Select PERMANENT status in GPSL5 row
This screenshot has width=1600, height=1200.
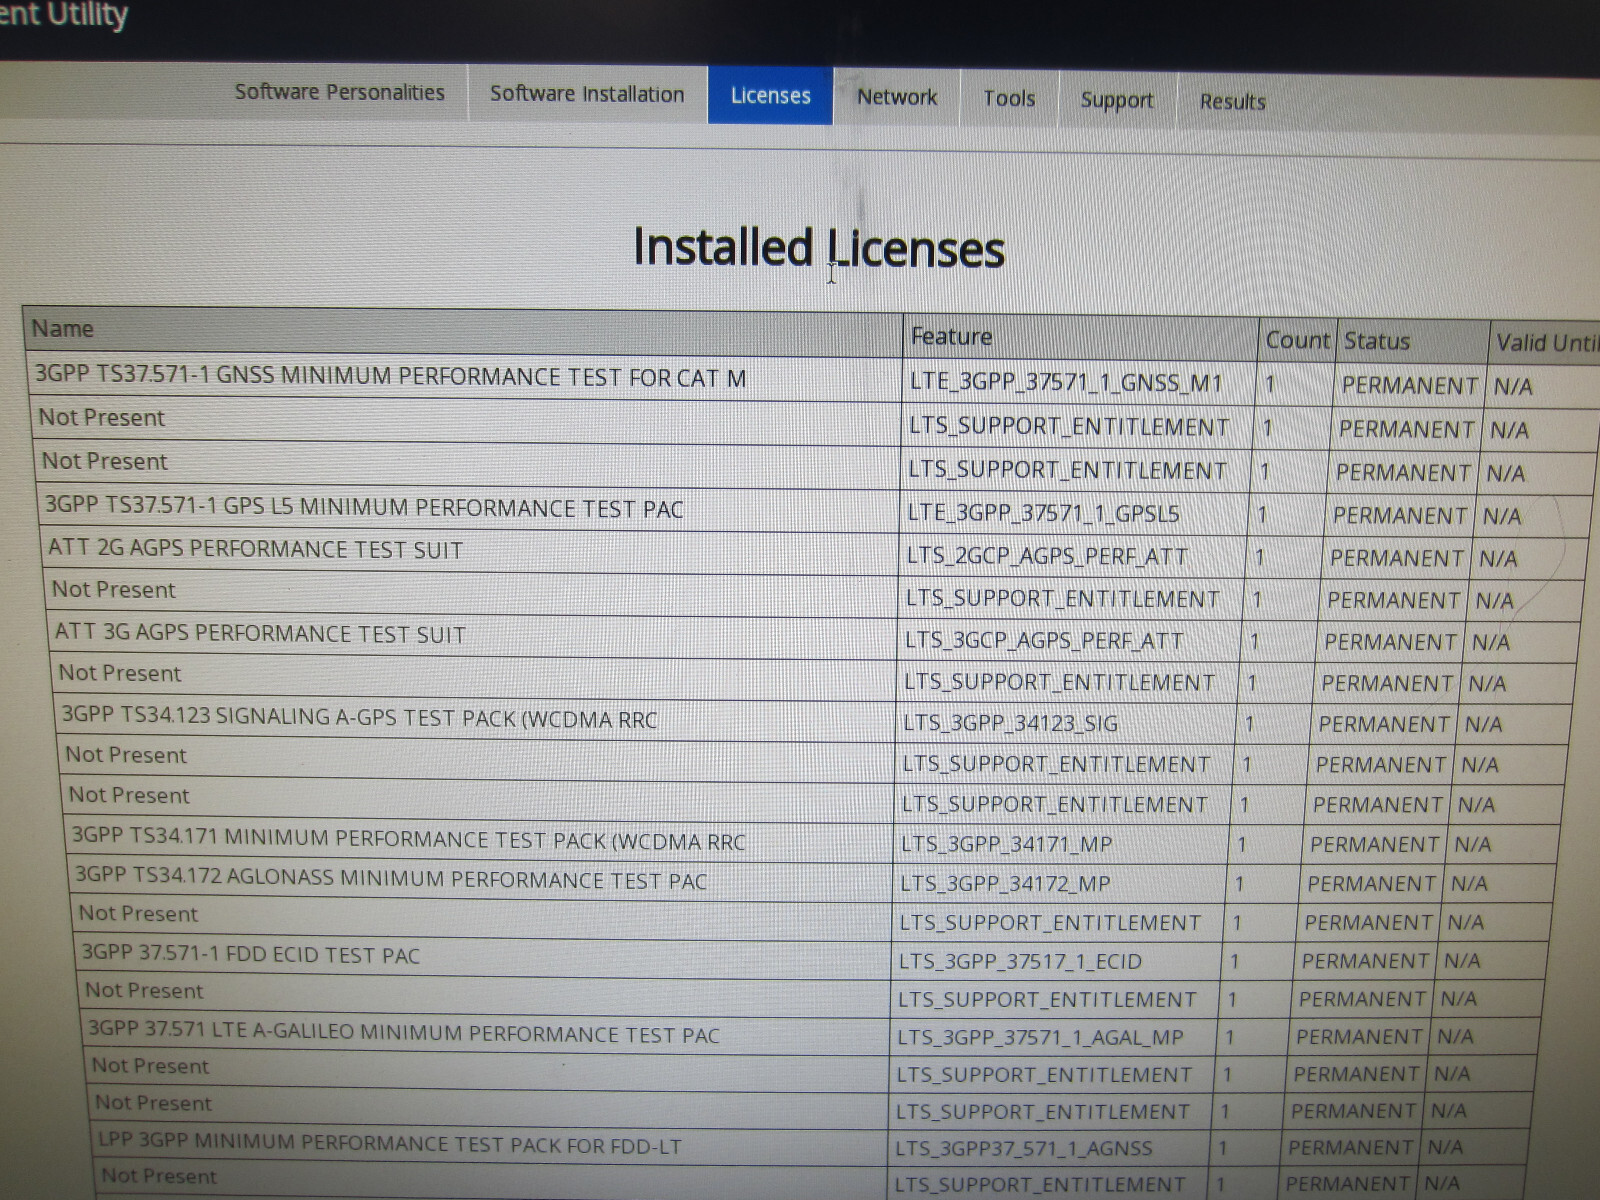1400,515
